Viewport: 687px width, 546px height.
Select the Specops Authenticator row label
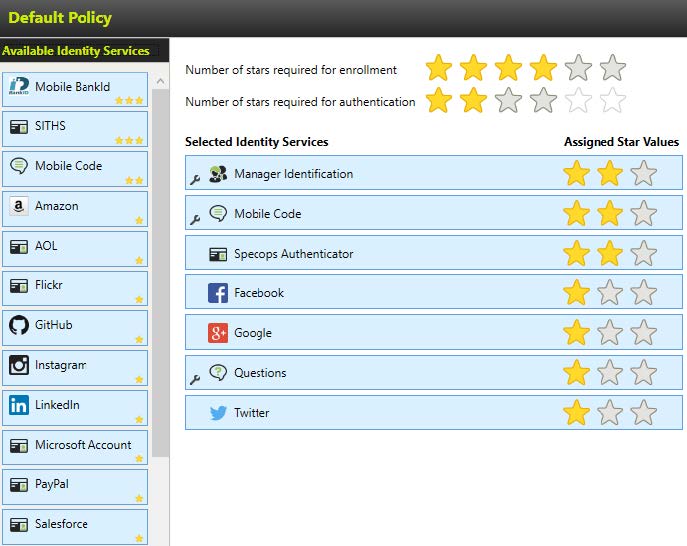tap(293, 254)
